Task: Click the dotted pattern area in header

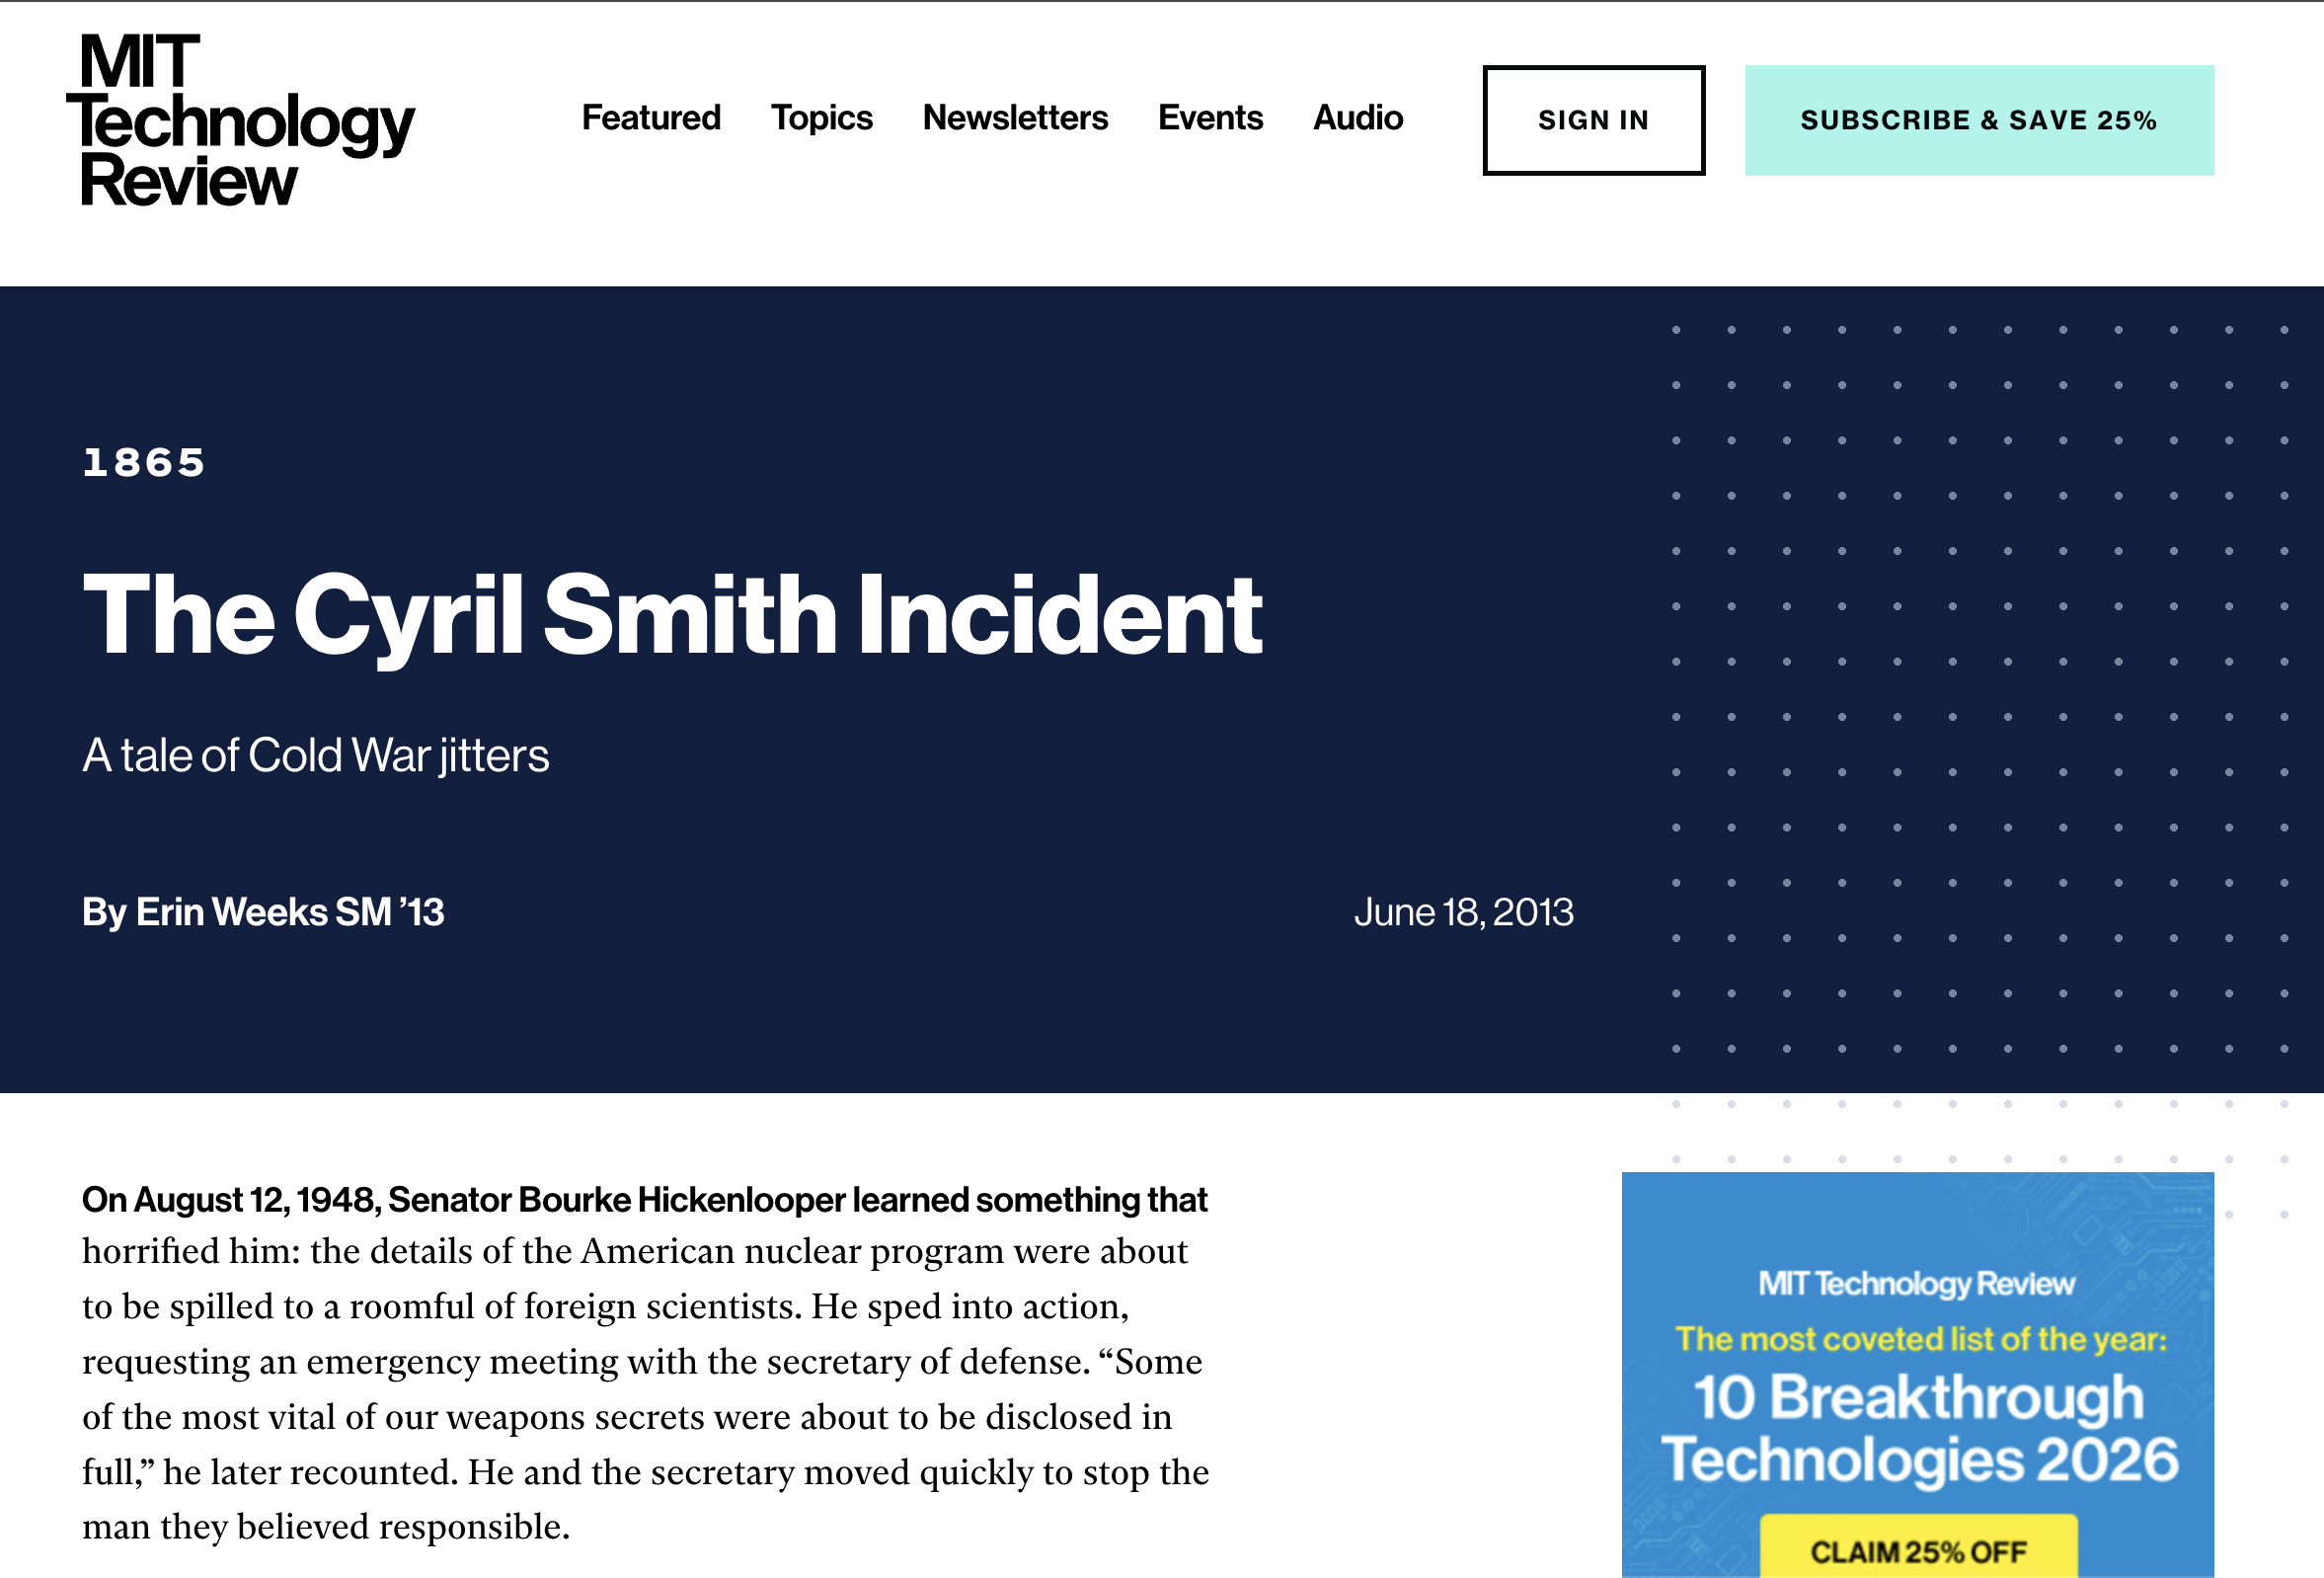Action: (x=1980, y=690)
